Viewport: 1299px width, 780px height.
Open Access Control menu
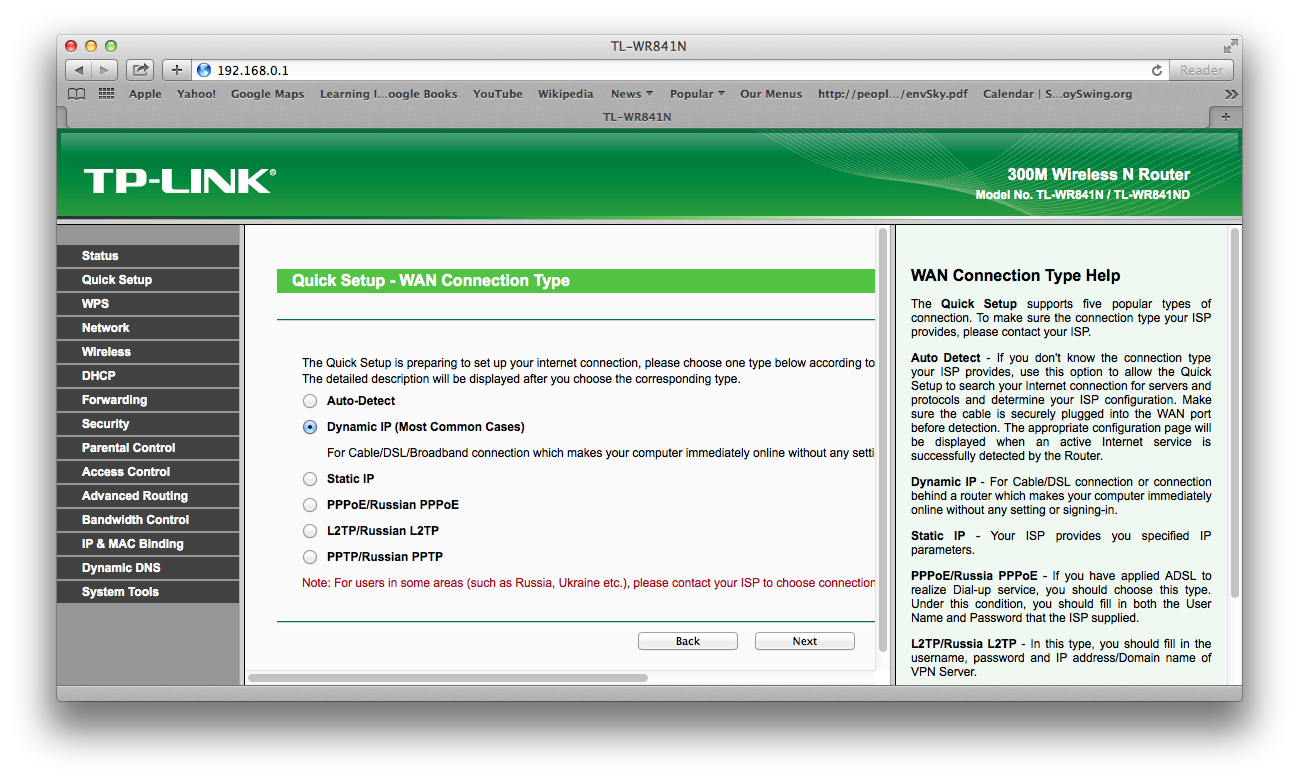tap(148, 472)
